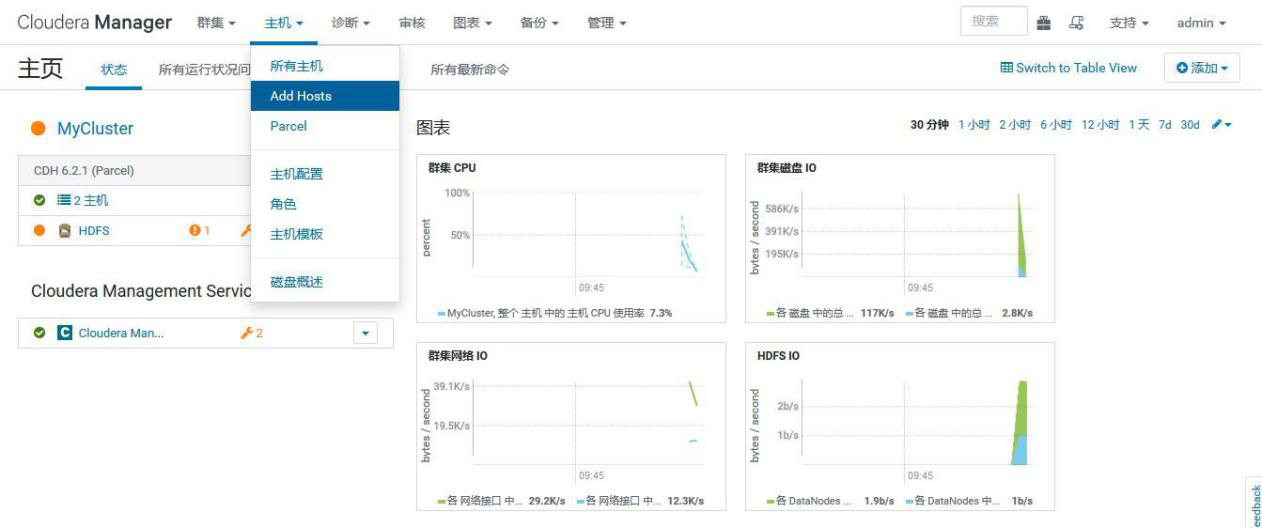1262x528 pixels.
Task: Click the parcel gift box icon in the top bar
Action: (1044, 22)
